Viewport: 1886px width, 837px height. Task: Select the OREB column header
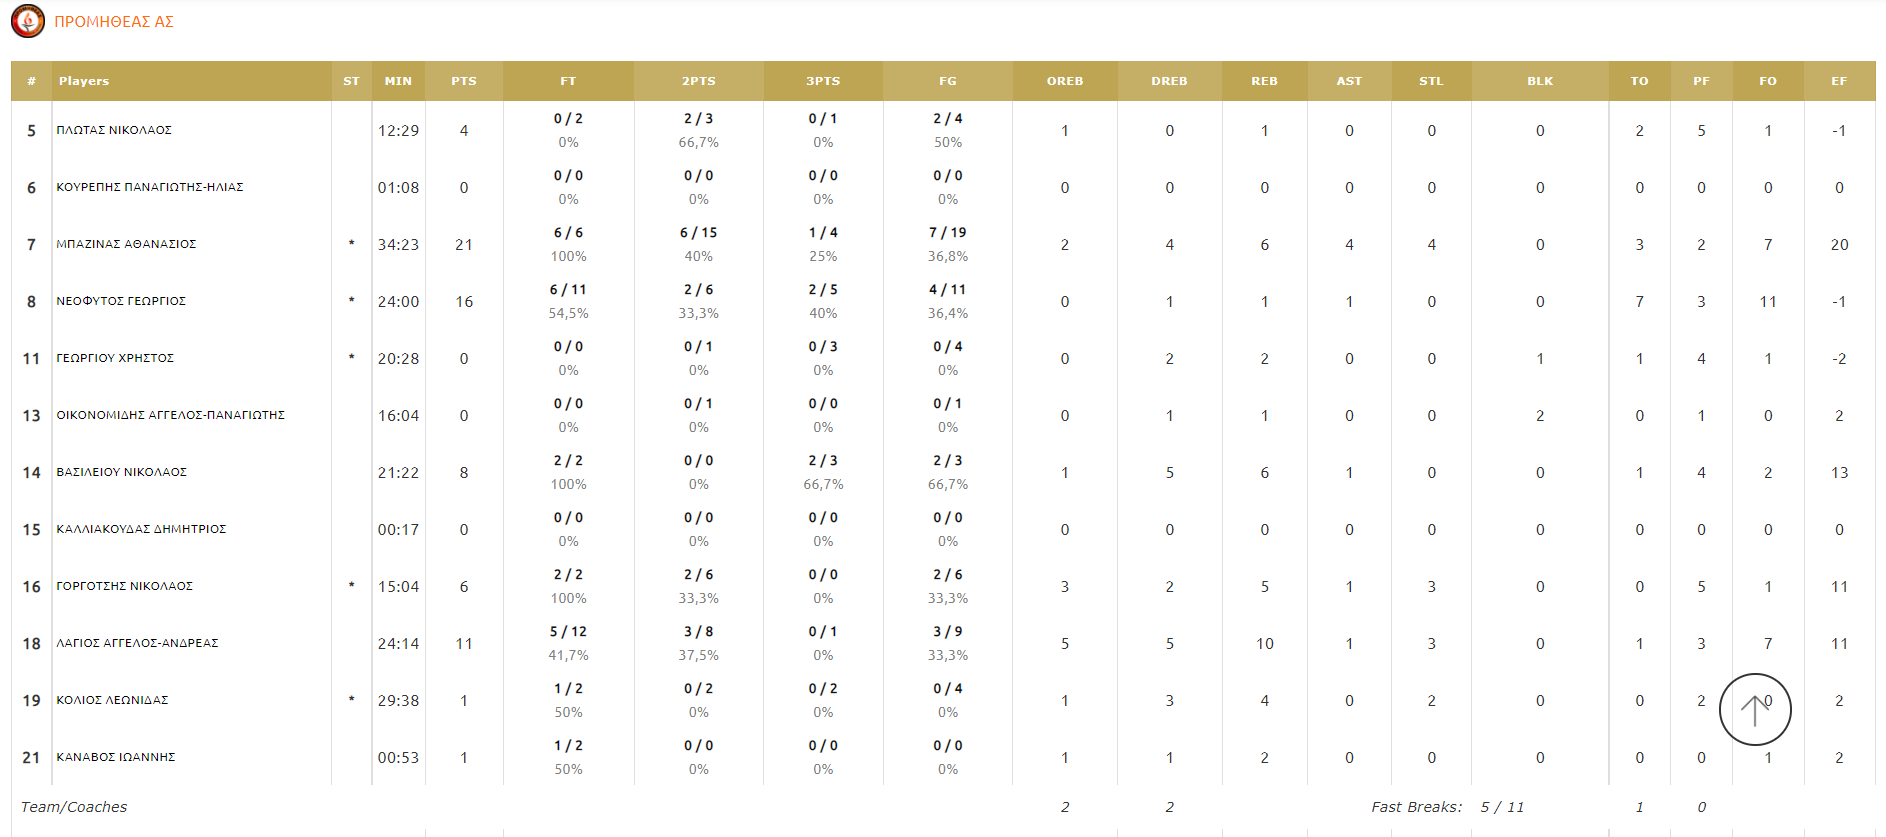point(1065,81)
